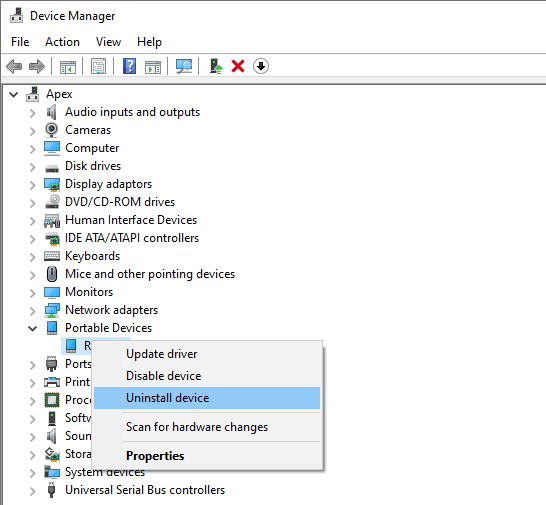Expand the Display adaptors category
This screenshot has width=546, height=505.
(32, 185)
